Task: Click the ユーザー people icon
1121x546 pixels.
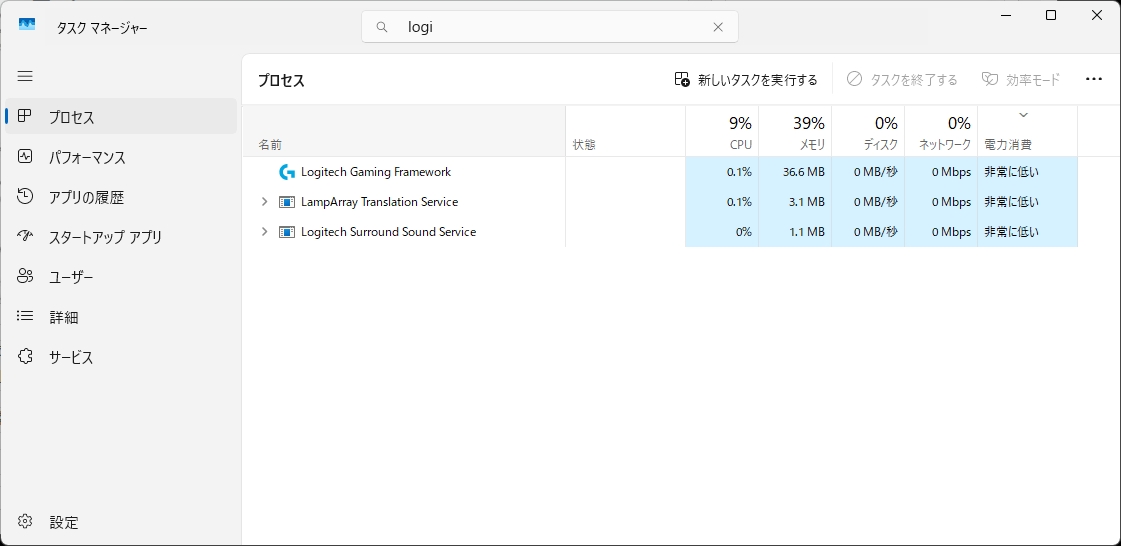Action: click(25, 276)
